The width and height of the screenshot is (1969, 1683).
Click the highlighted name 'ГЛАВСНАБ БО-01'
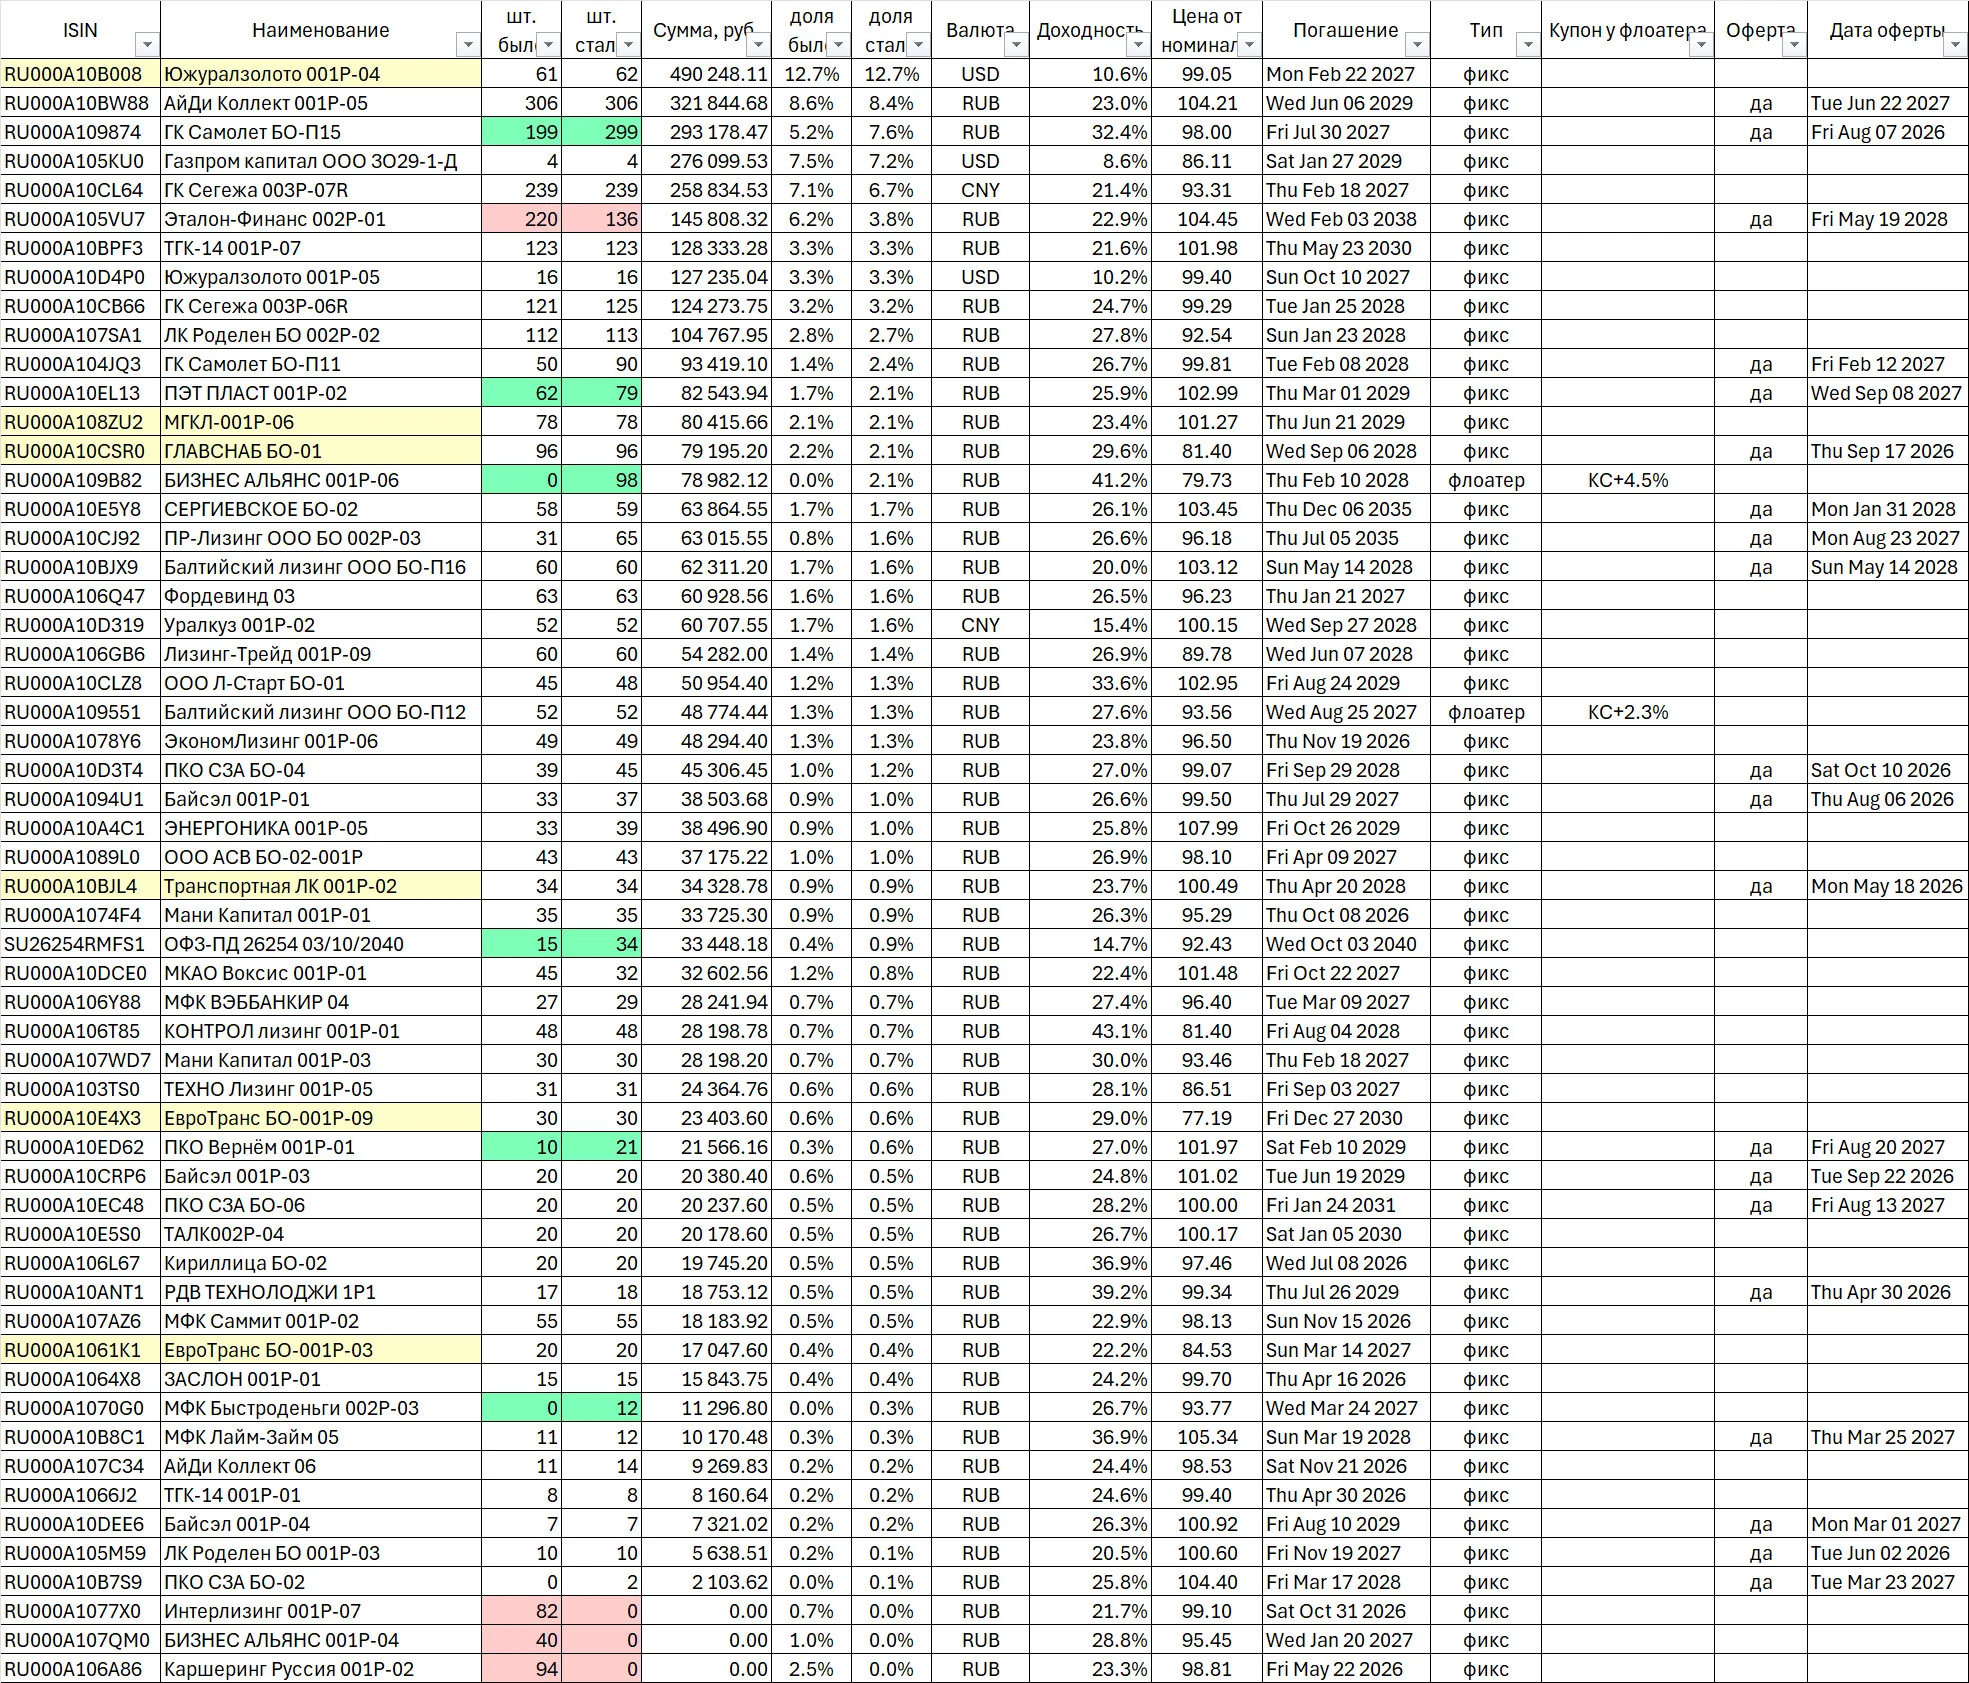click(321, 451)
